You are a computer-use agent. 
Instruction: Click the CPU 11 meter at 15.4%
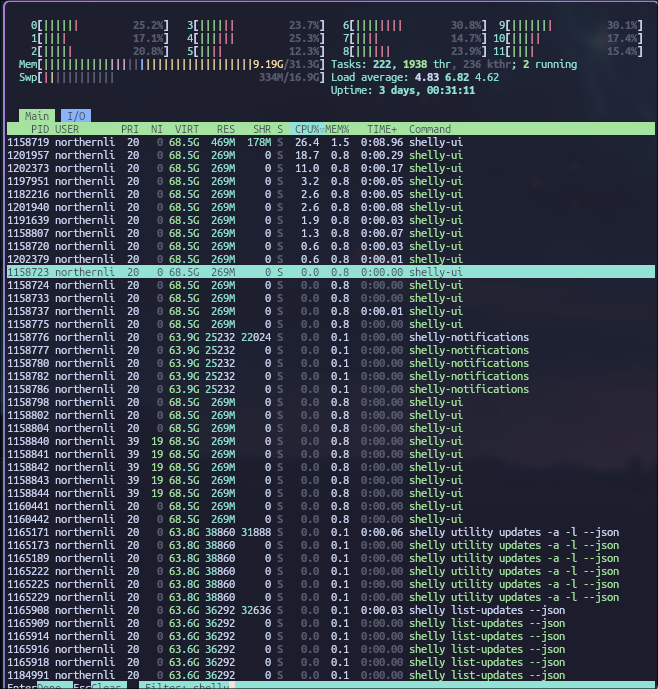(568, 51)
